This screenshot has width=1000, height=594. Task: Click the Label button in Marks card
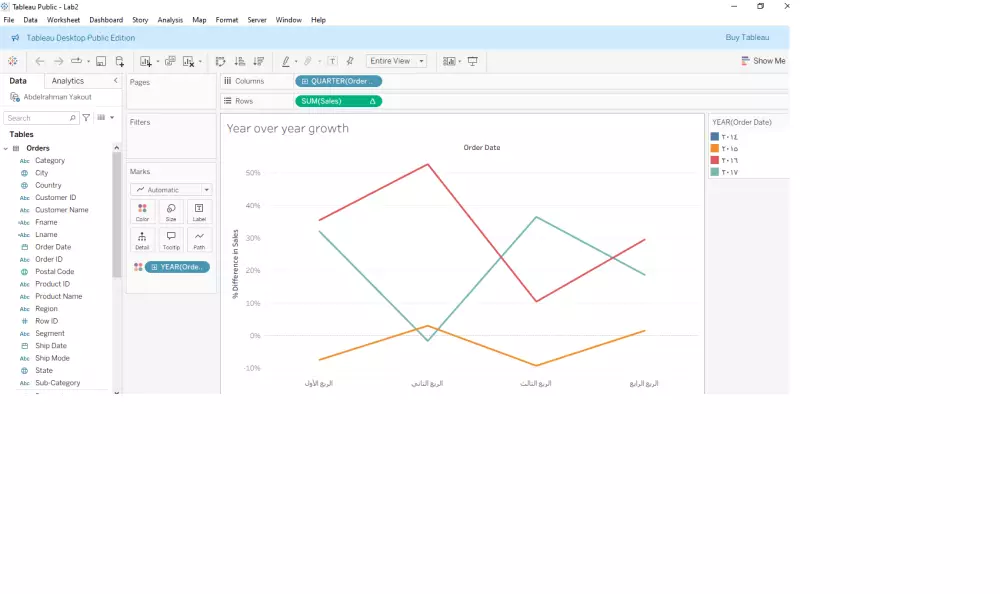point(199,212)
